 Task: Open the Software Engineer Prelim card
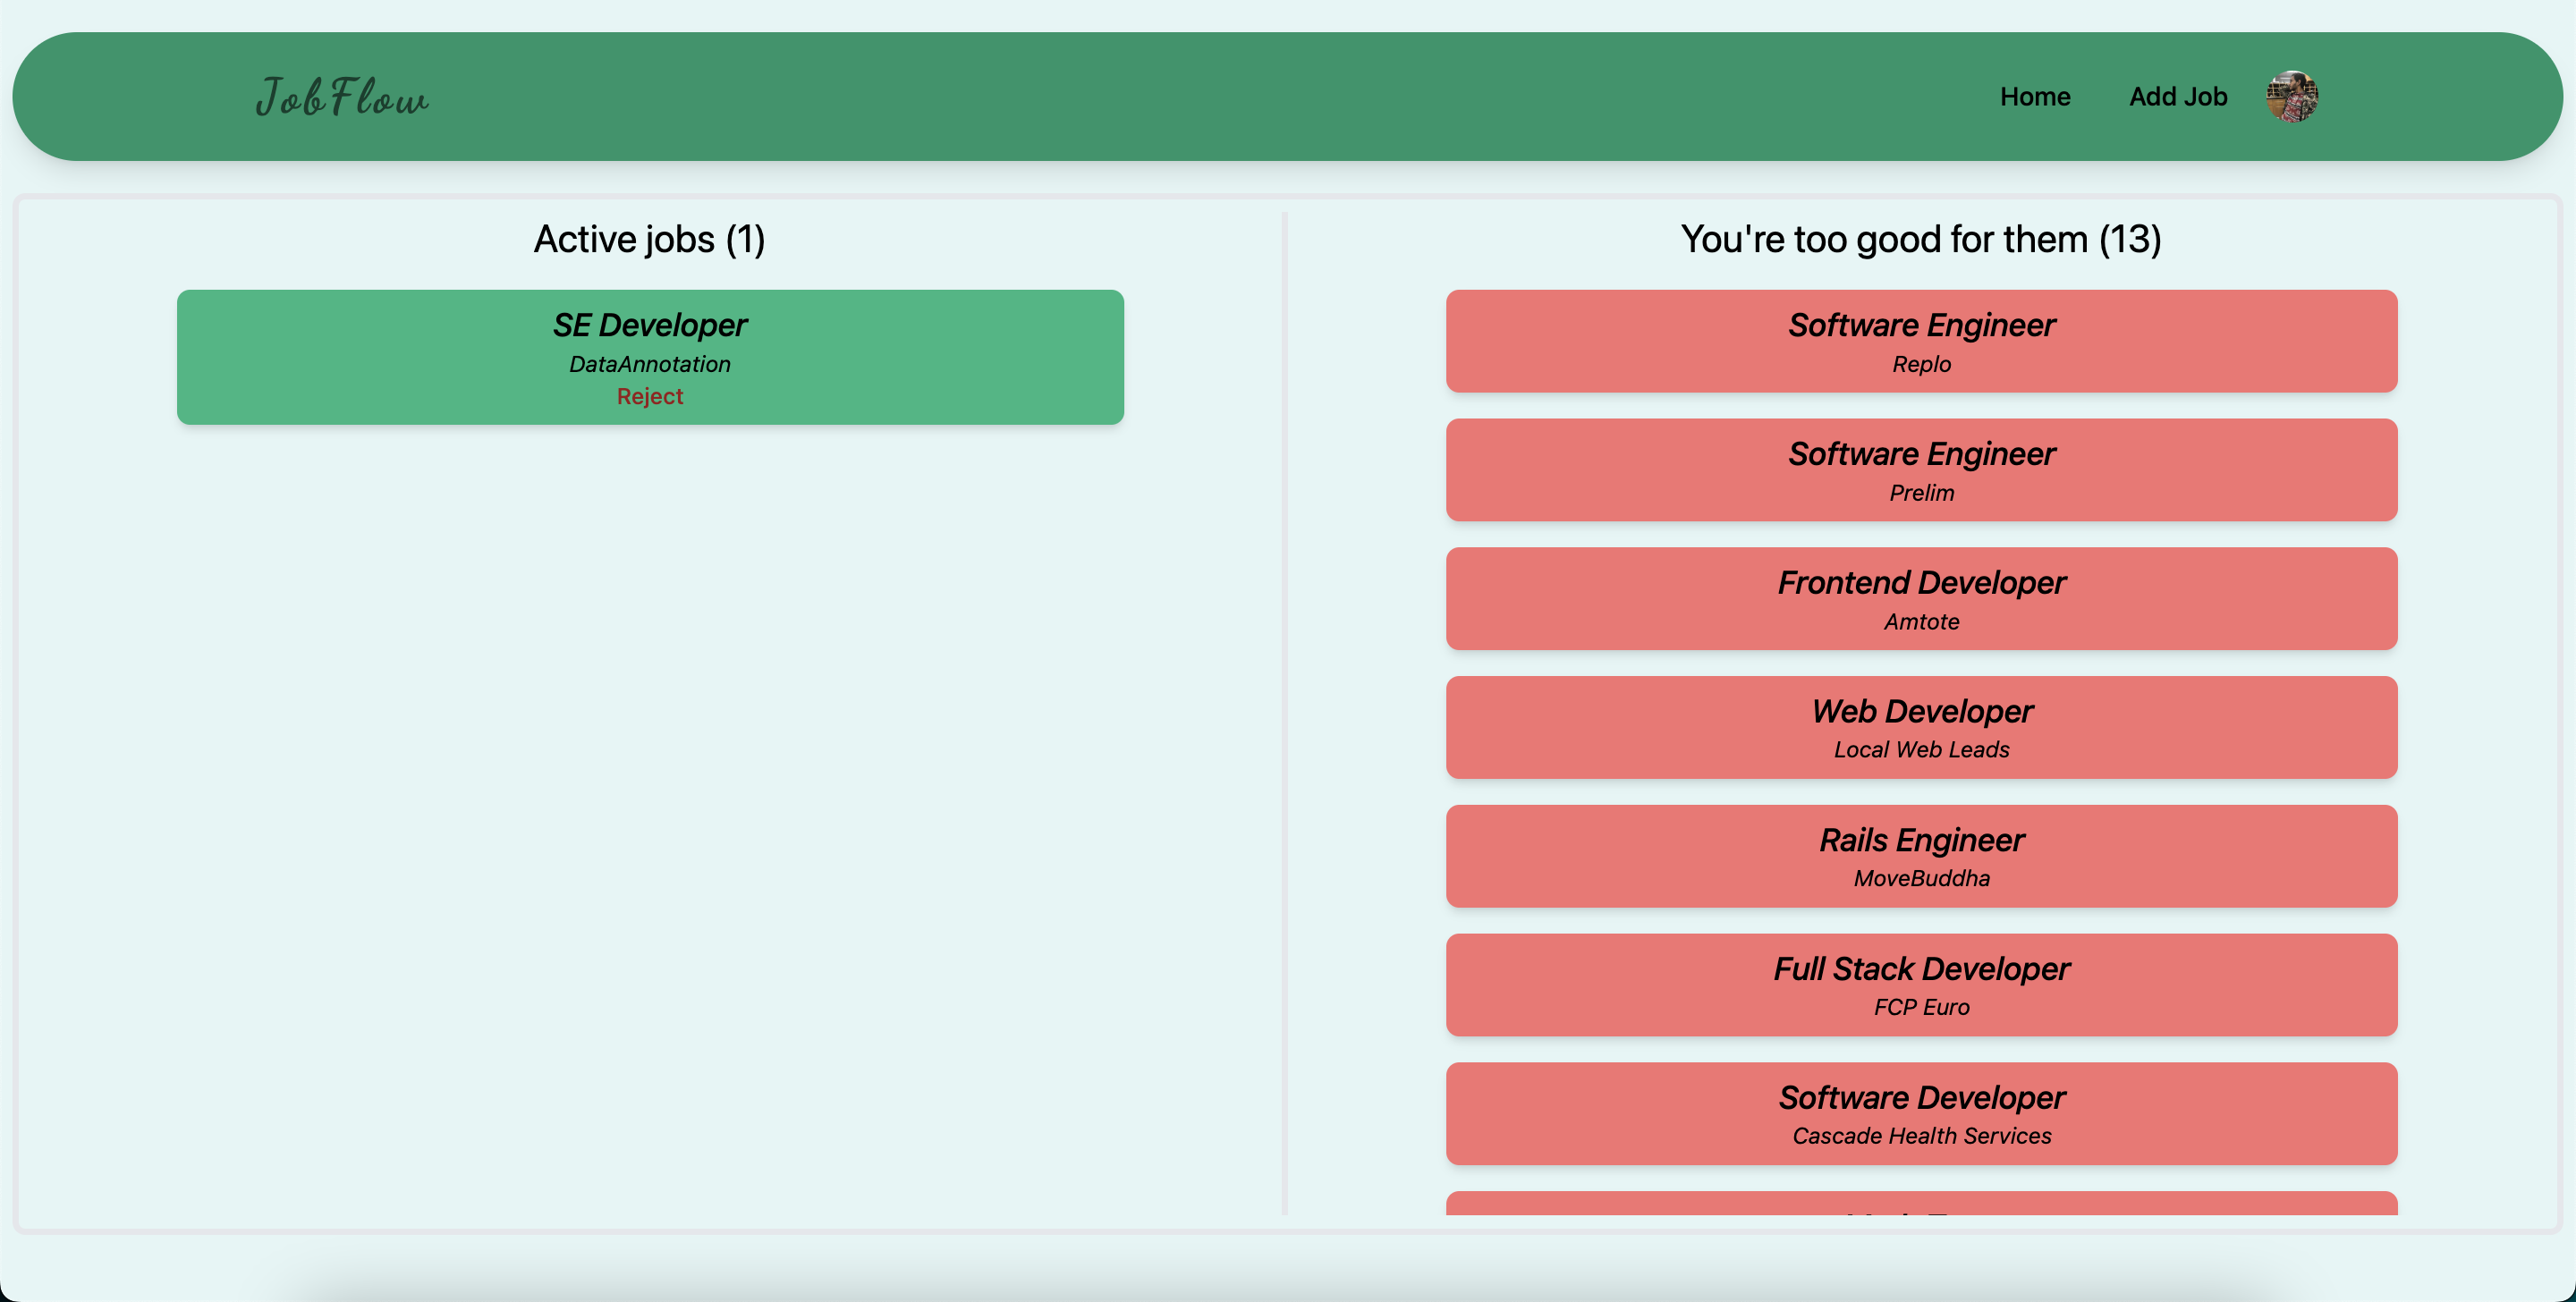pyautogui.click(x=1921, y=470)
